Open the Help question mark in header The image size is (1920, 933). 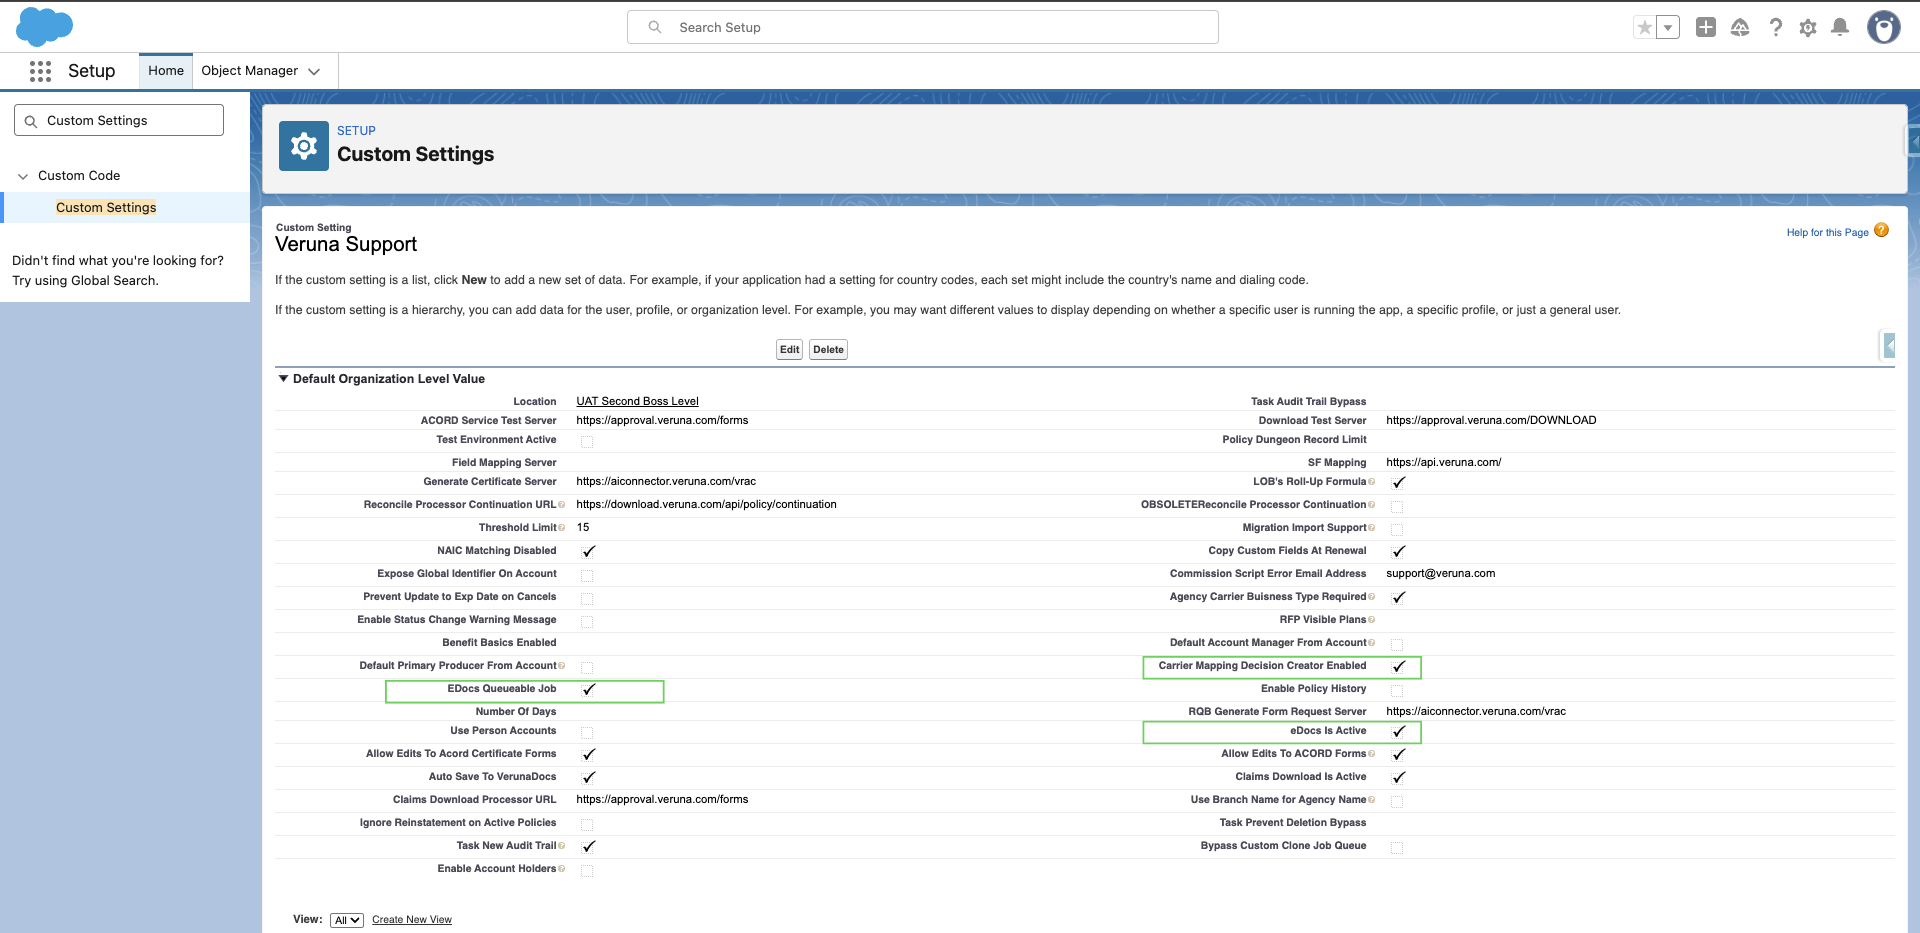click(1775, 28)
